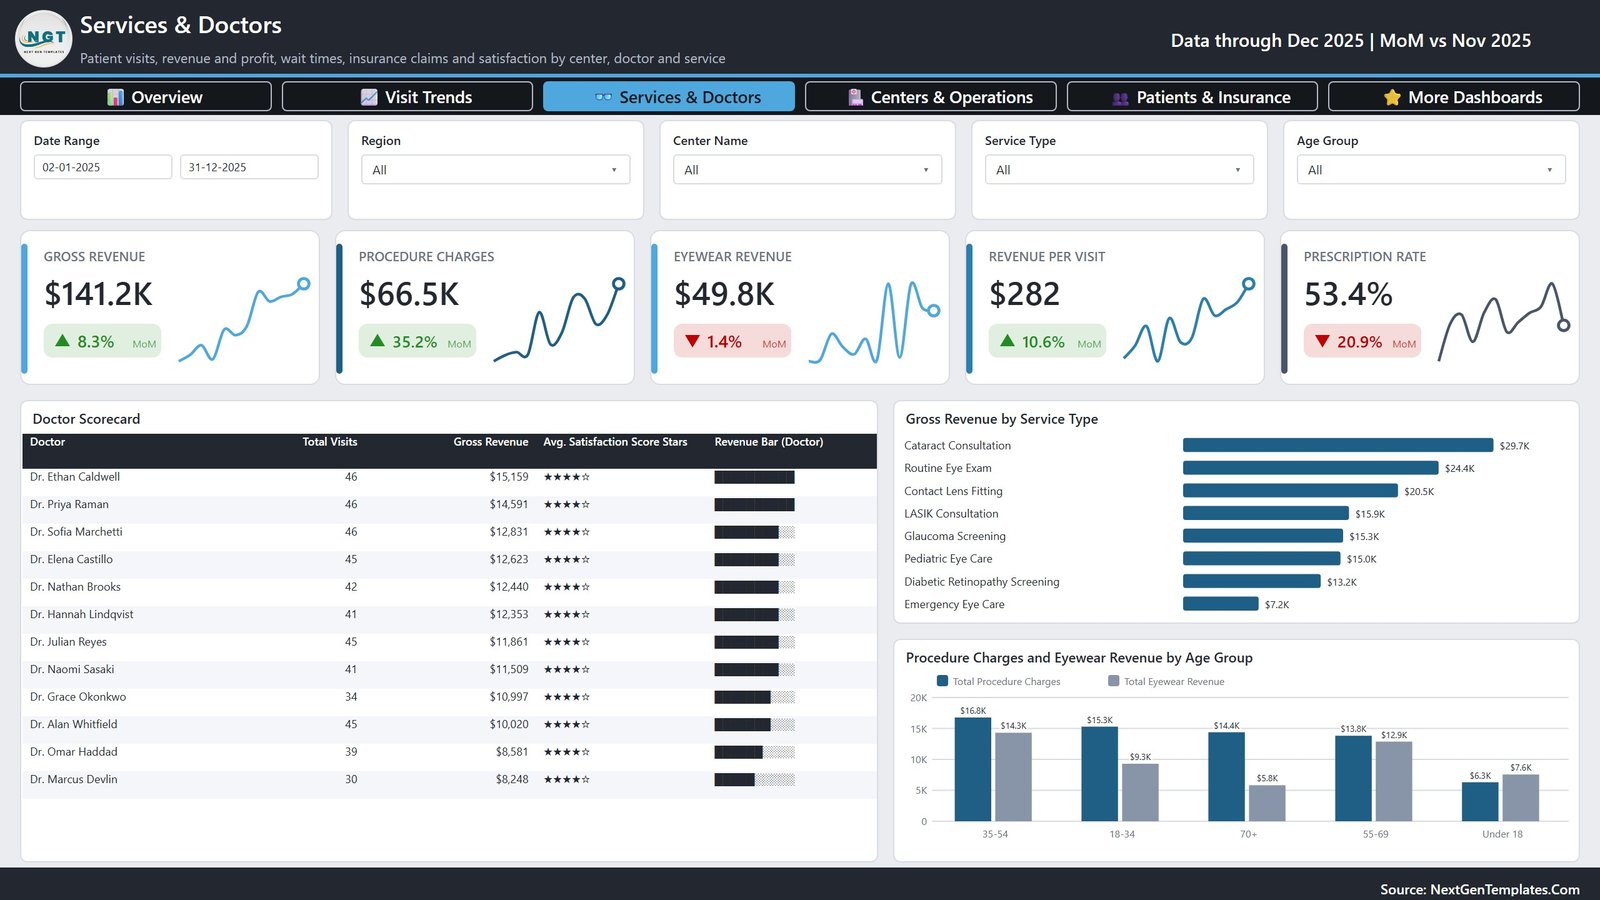This screenshot has height=900, width=1600.
Task: Switch to Visit Trends tab
Action: pos(407,97)
